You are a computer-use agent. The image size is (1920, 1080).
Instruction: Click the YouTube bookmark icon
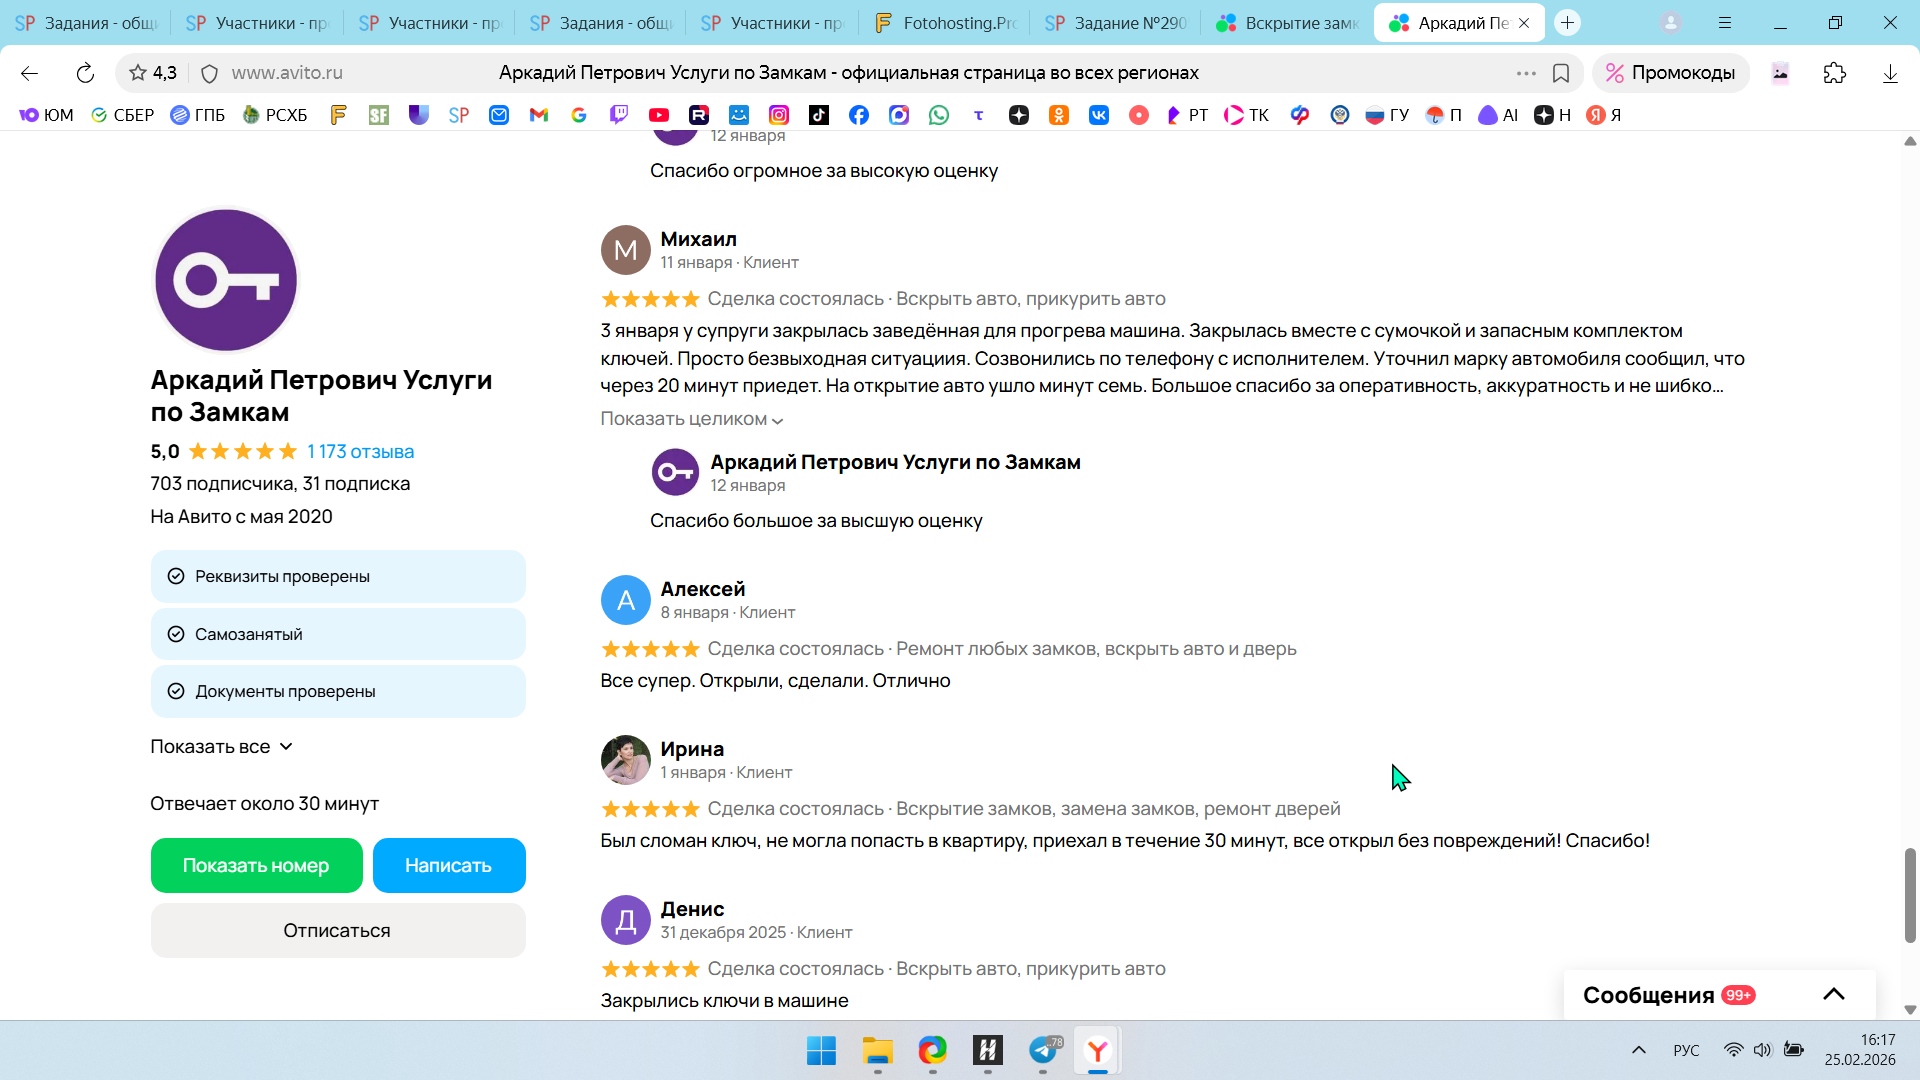[658, 115]
